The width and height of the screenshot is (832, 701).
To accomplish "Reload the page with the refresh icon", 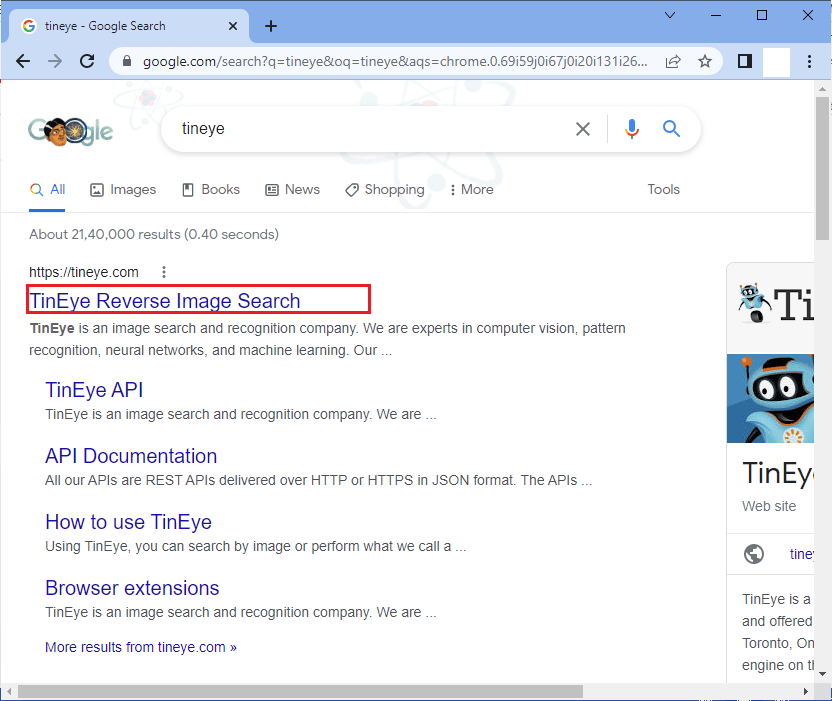I will (87, 62).
